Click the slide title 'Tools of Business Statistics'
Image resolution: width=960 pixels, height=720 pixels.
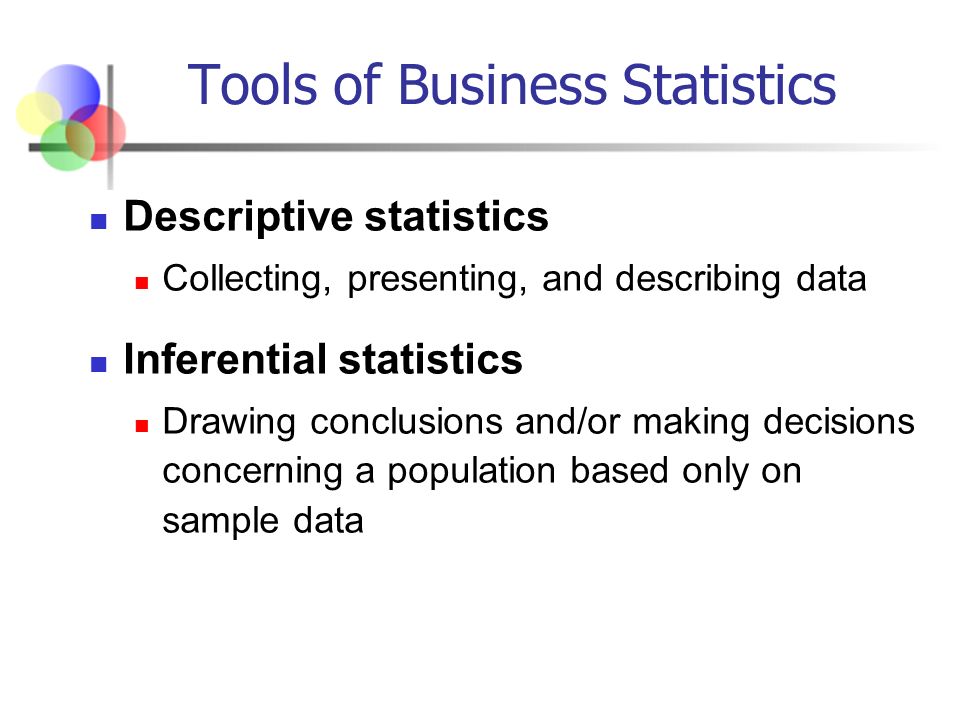click(511, 84)
